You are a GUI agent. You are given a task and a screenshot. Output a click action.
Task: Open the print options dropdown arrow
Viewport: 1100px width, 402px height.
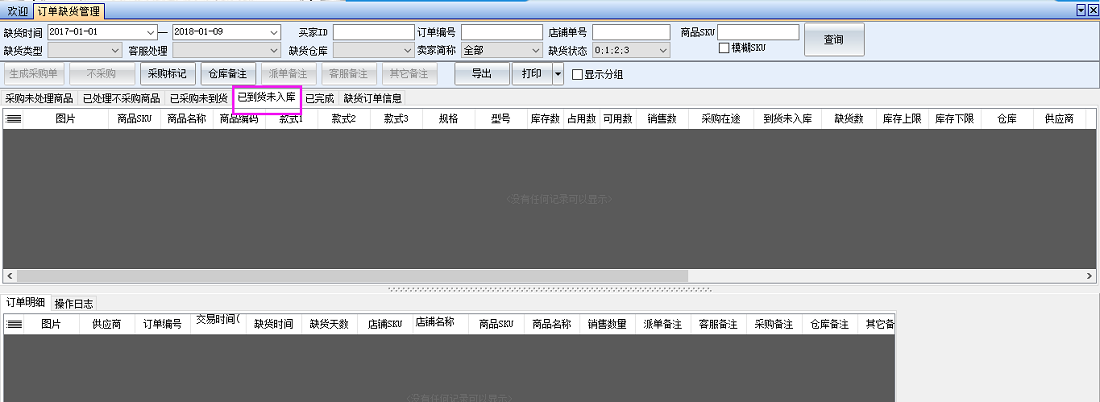pos(557,74)
